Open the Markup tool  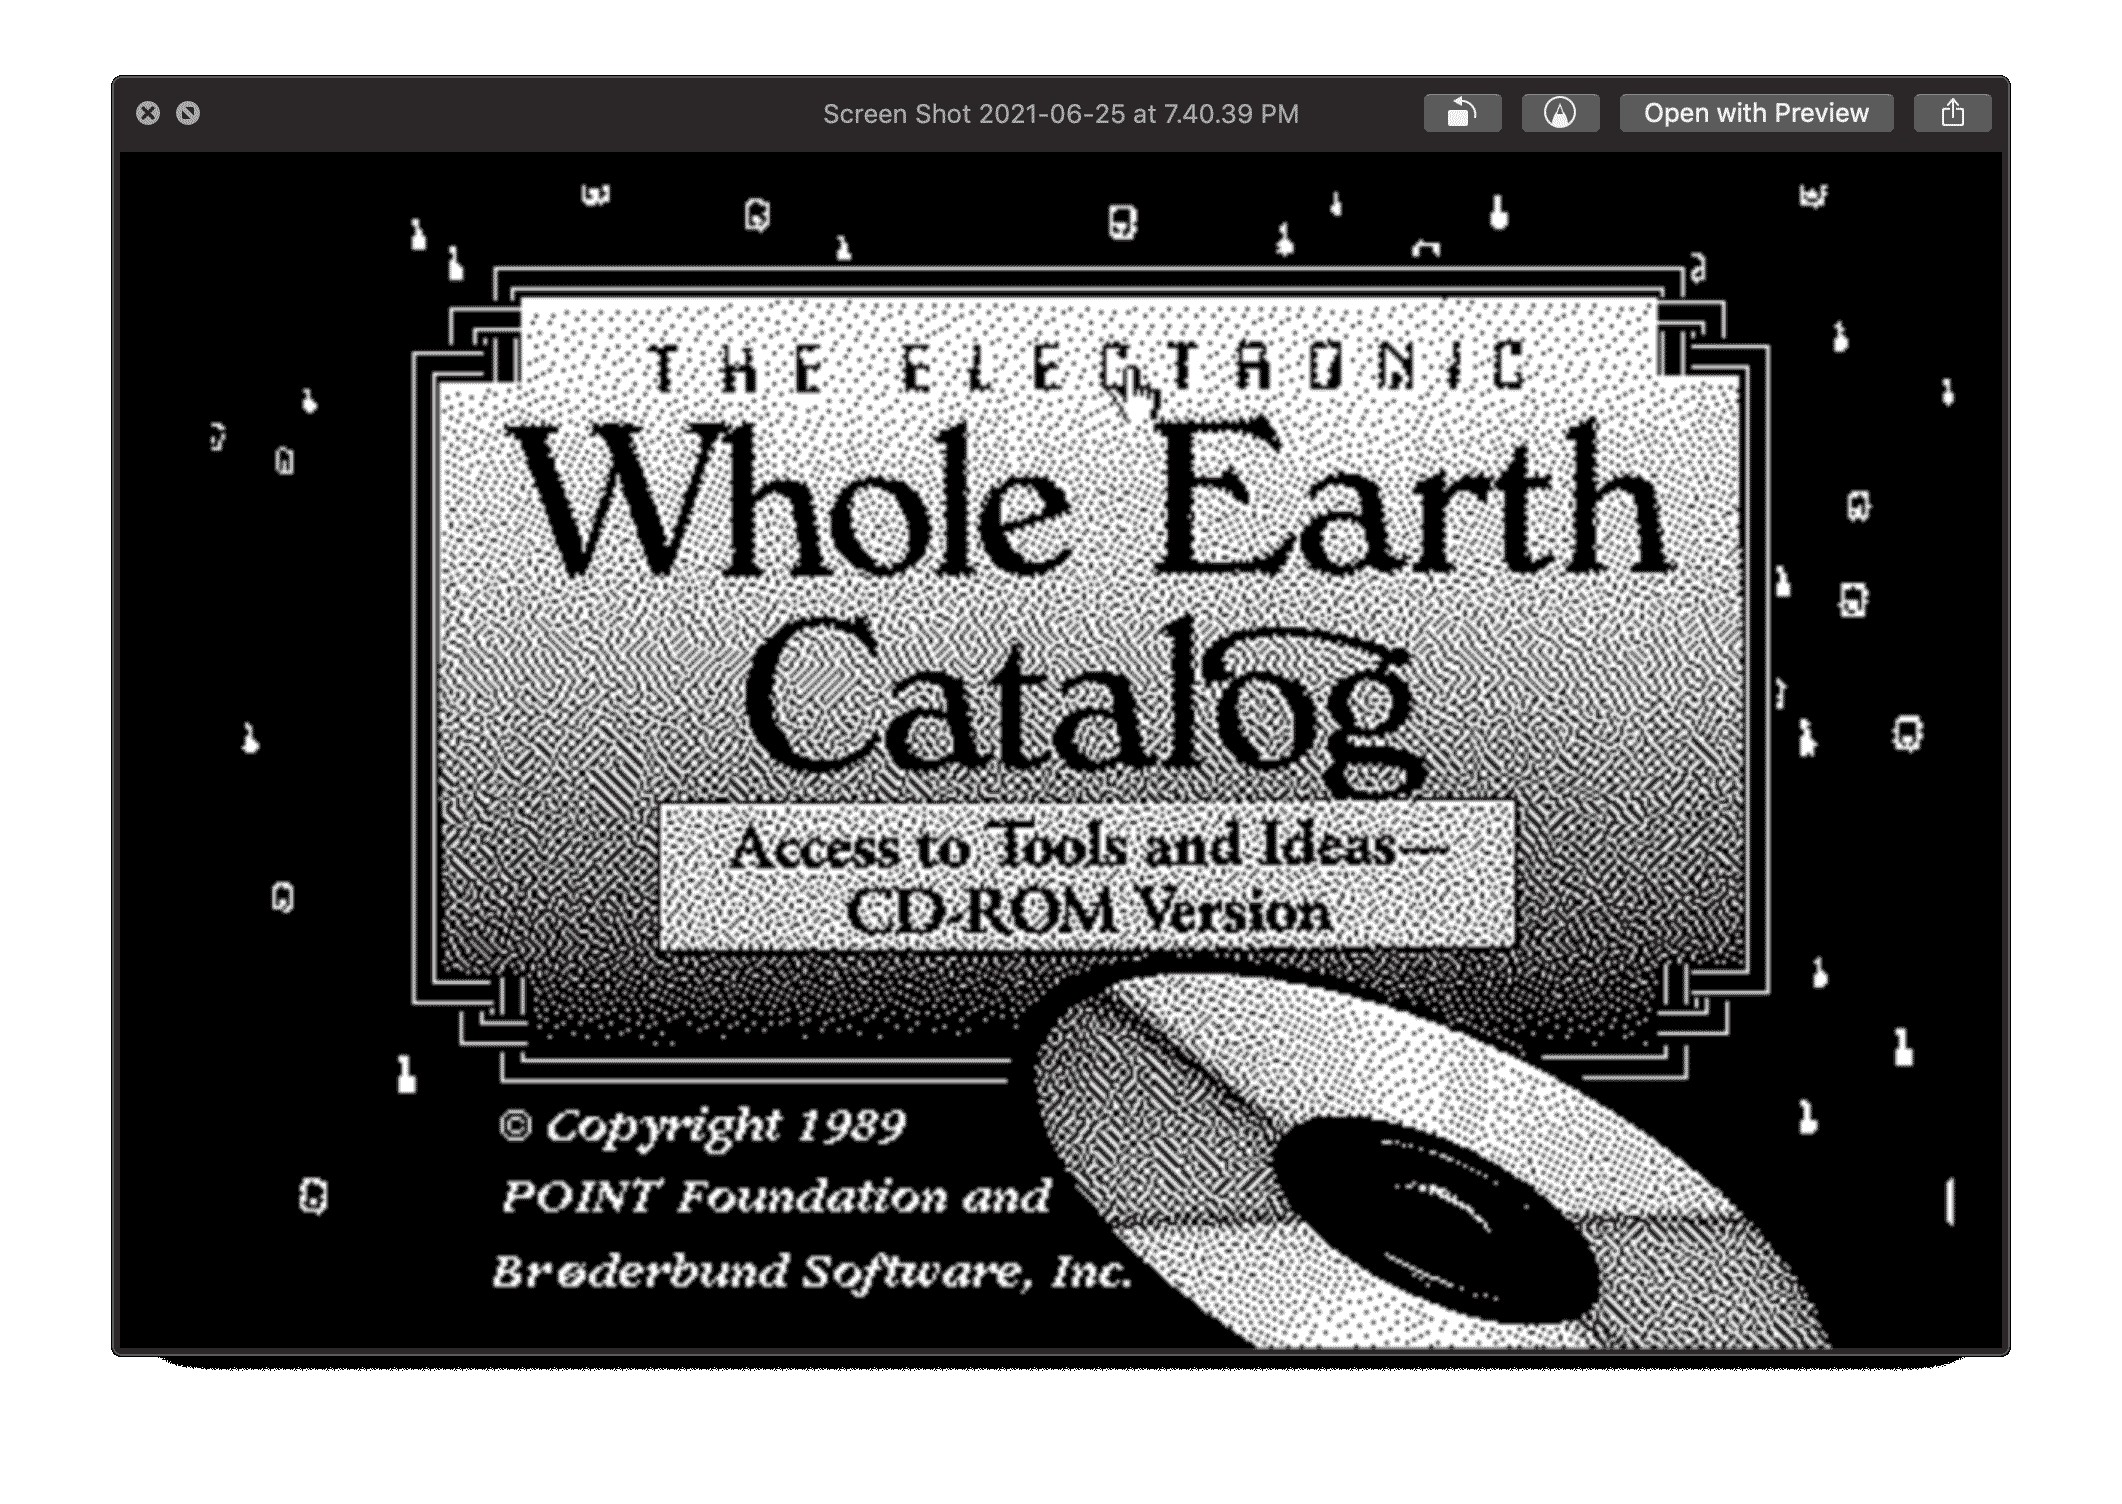[1560, 113]
